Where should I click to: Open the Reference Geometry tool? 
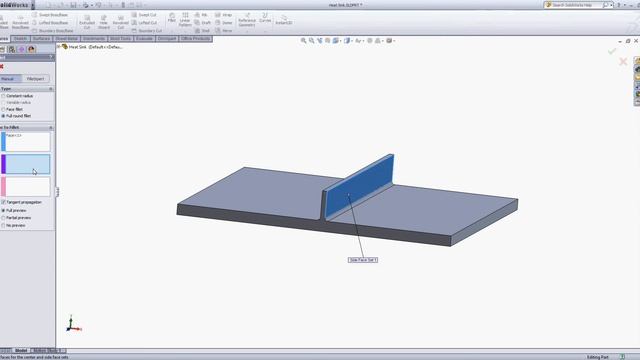247,20
